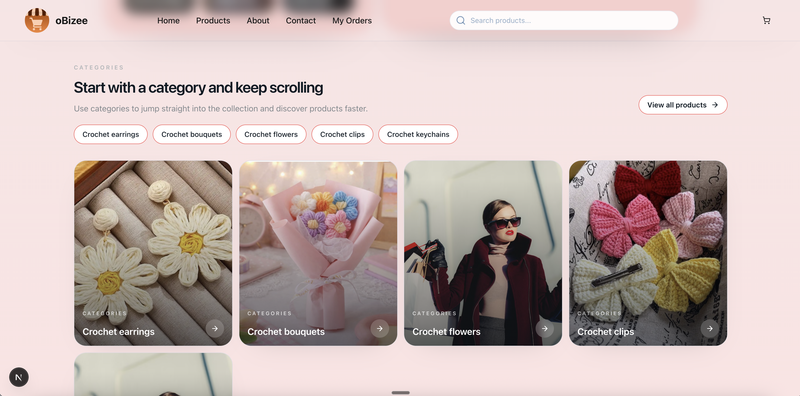
Task: Click the arrow on the Crochet bouquets card
Action: (x=380, y=329)
